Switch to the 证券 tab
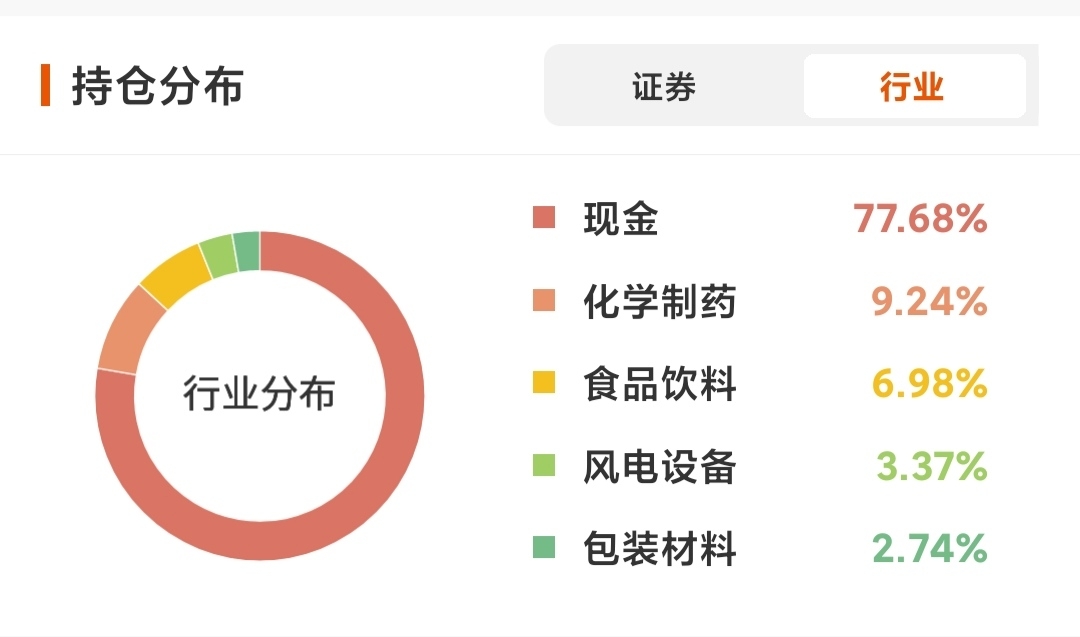This screenshot has width=1080, height=637. [664, 87]
